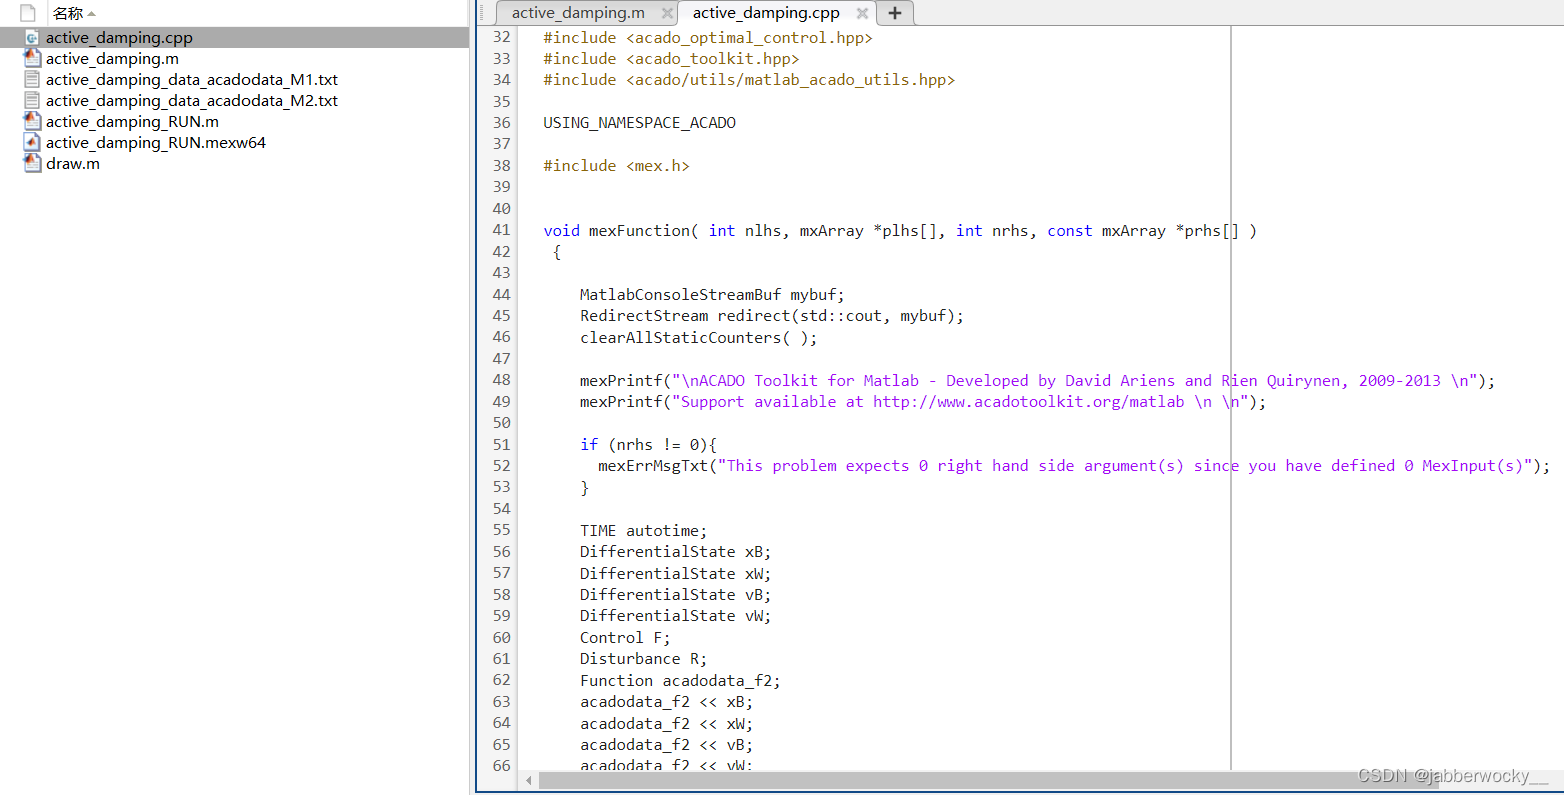
Task: Click the 'Control F;' line
Action: pos(625,638)
